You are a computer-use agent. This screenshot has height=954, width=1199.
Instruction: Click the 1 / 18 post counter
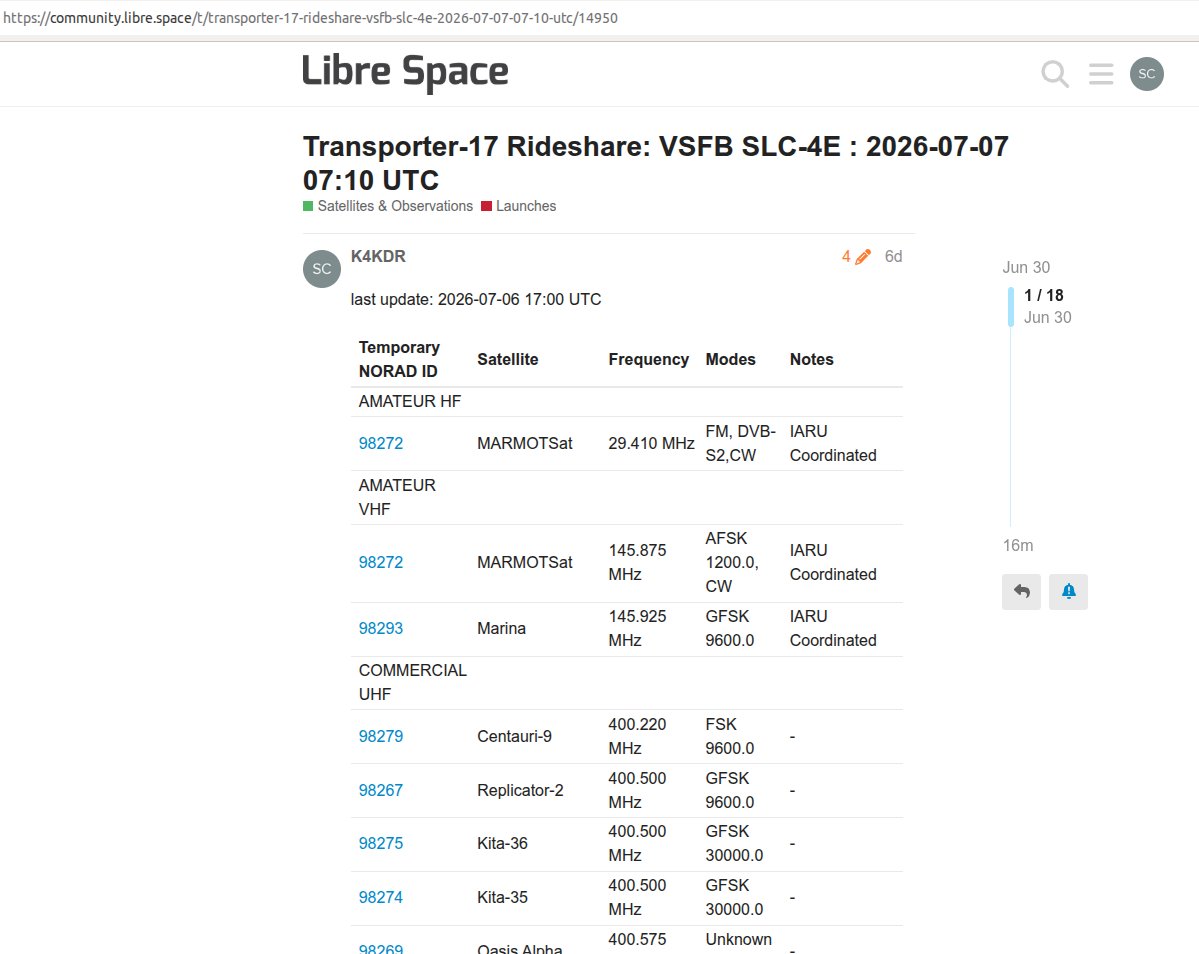click(1044, 295)
